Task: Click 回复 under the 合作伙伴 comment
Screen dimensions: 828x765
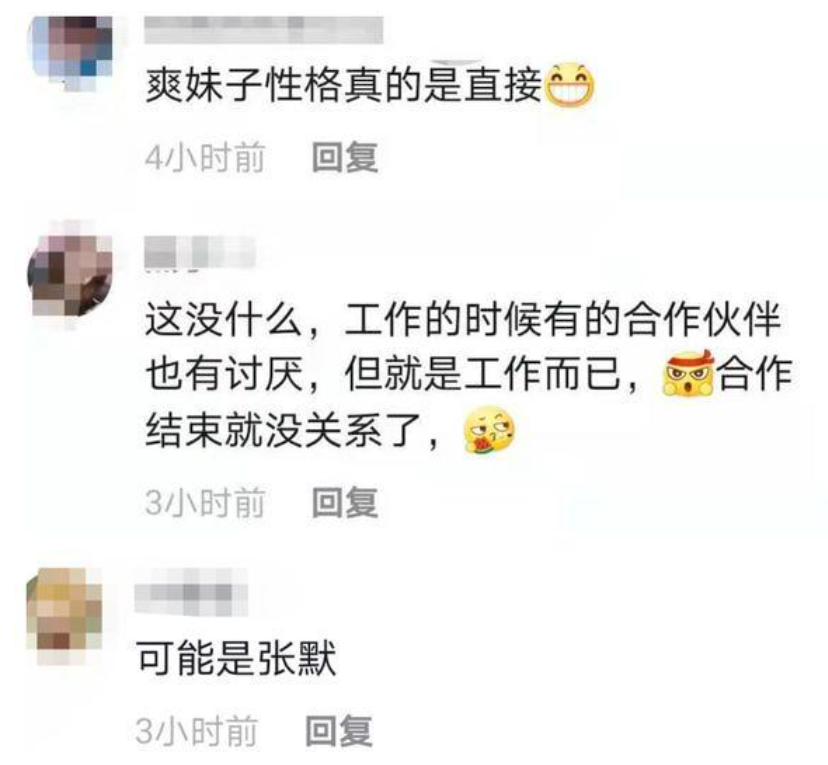Action: (345, 502)
